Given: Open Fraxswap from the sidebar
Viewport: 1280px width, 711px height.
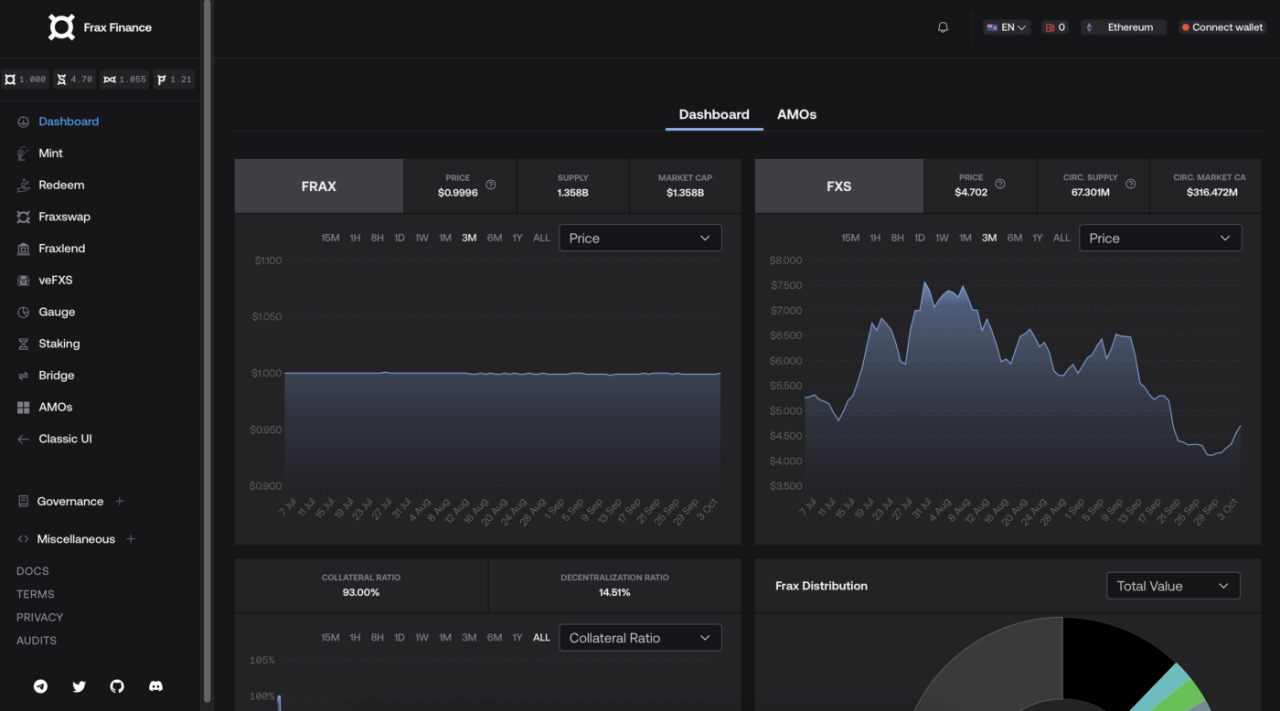Looking at the screenshot, I should pyautogui.click(x=65, y=217).
